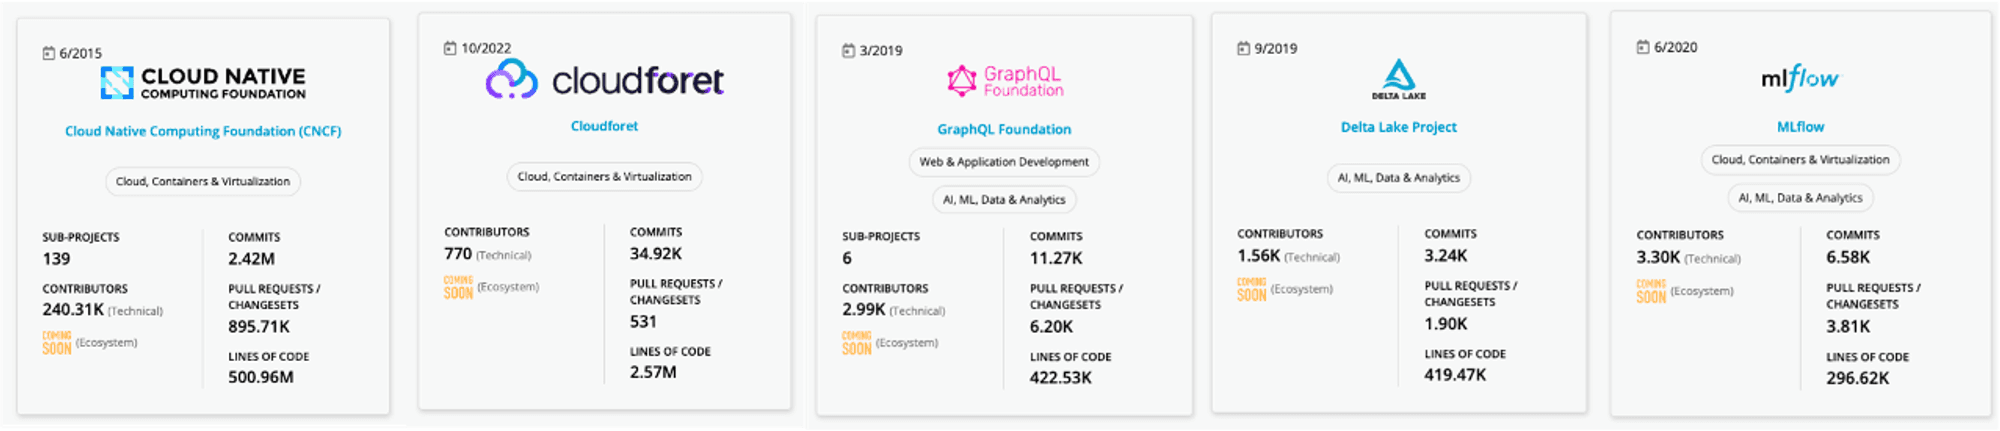
Task: Click the cloudforet logo
Action: coord(604,80)
